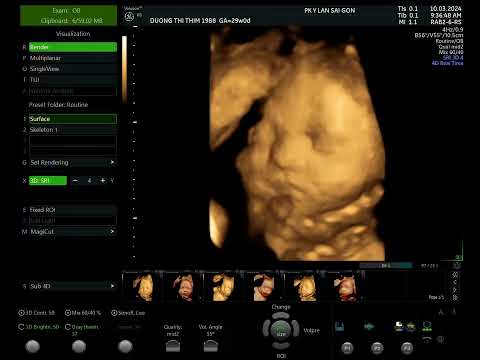Screen dimensions: 480x360
Task: Open the fifth clipboard thumbnail
Action: [303, 286]
